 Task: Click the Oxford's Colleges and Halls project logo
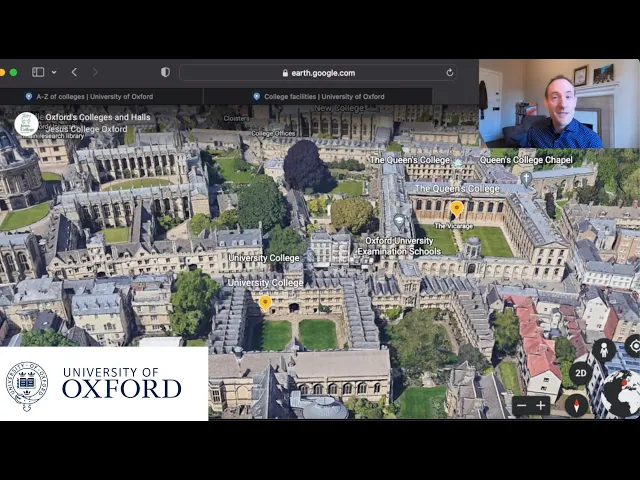26,124
